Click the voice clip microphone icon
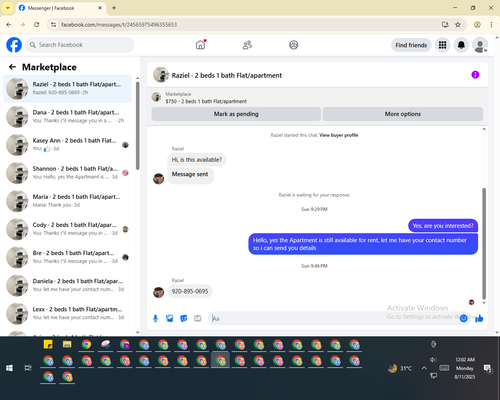This screenshot has height=400, width=500. [x=155, y=319]
